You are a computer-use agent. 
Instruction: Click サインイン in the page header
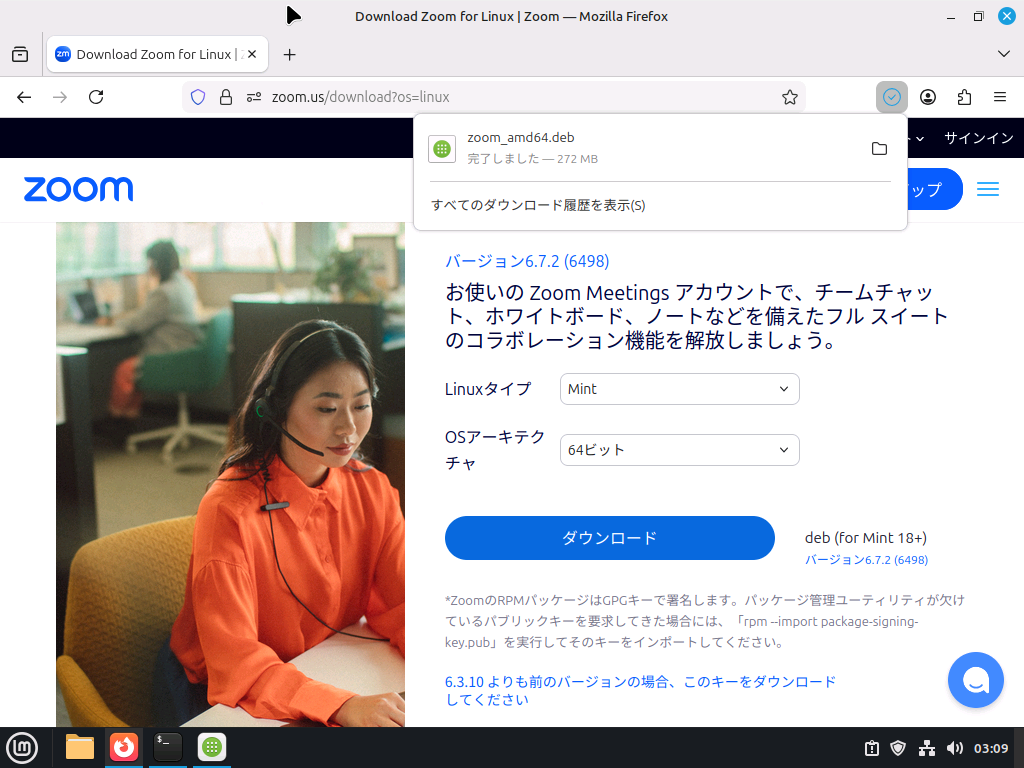click(978, 138)
